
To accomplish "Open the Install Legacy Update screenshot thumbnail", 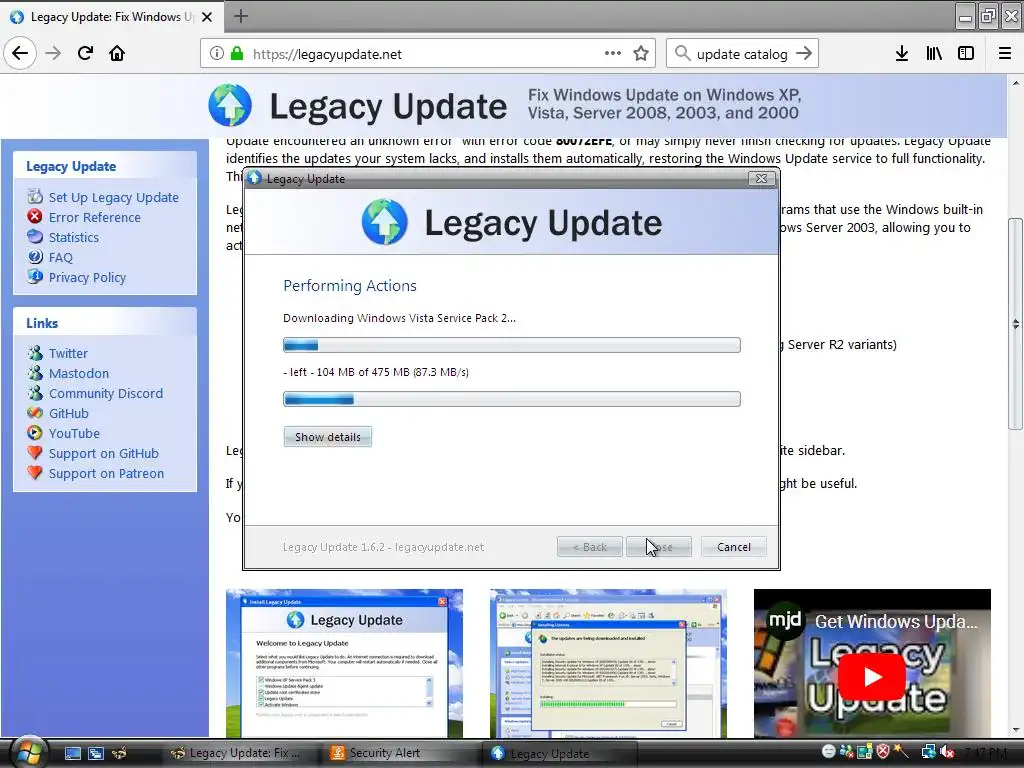I will (345, 664).
